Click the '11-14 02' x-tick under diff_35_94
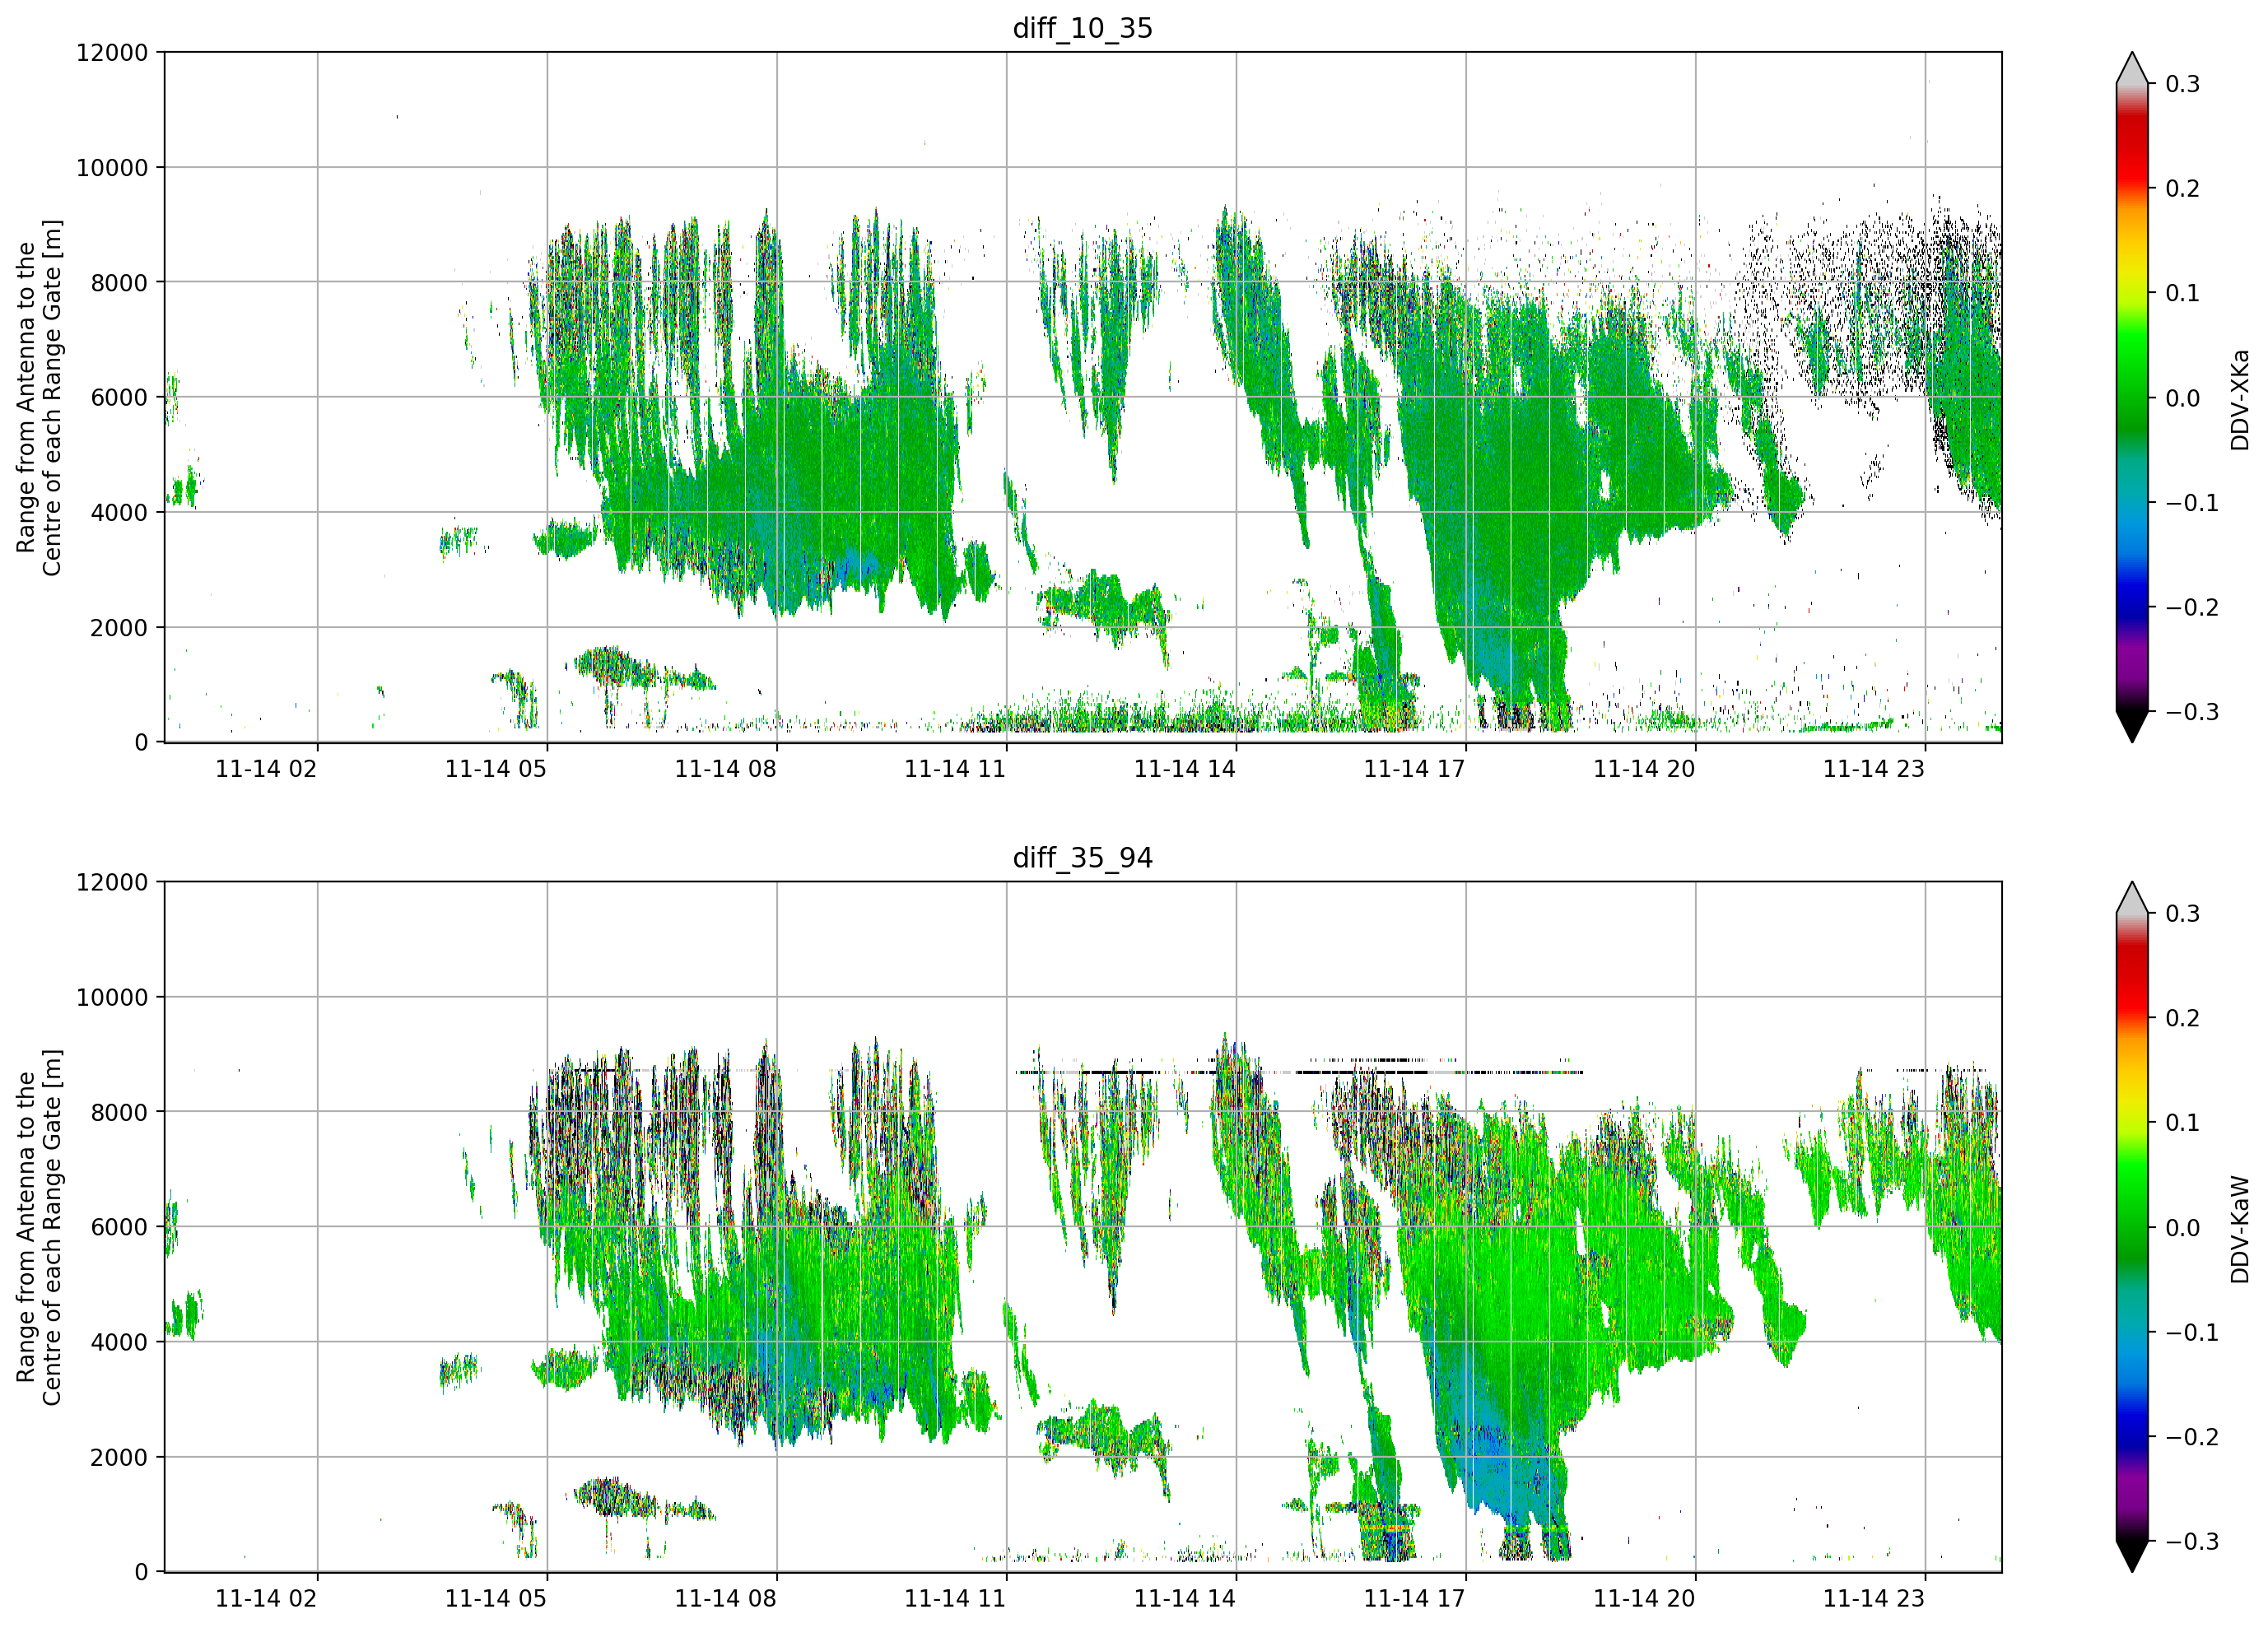 tap(266, 1599)
